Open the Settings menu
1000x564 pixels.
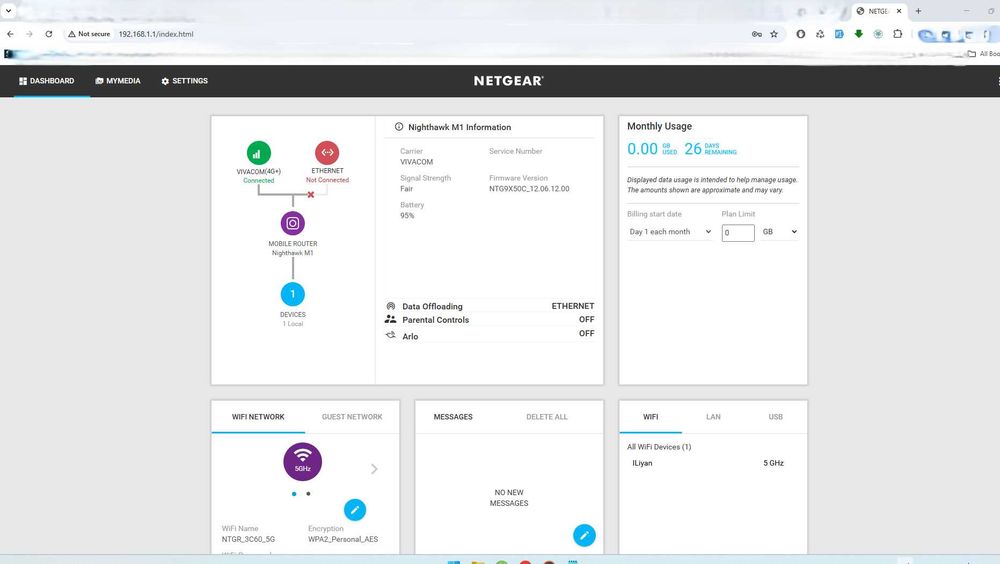(184, 81)
